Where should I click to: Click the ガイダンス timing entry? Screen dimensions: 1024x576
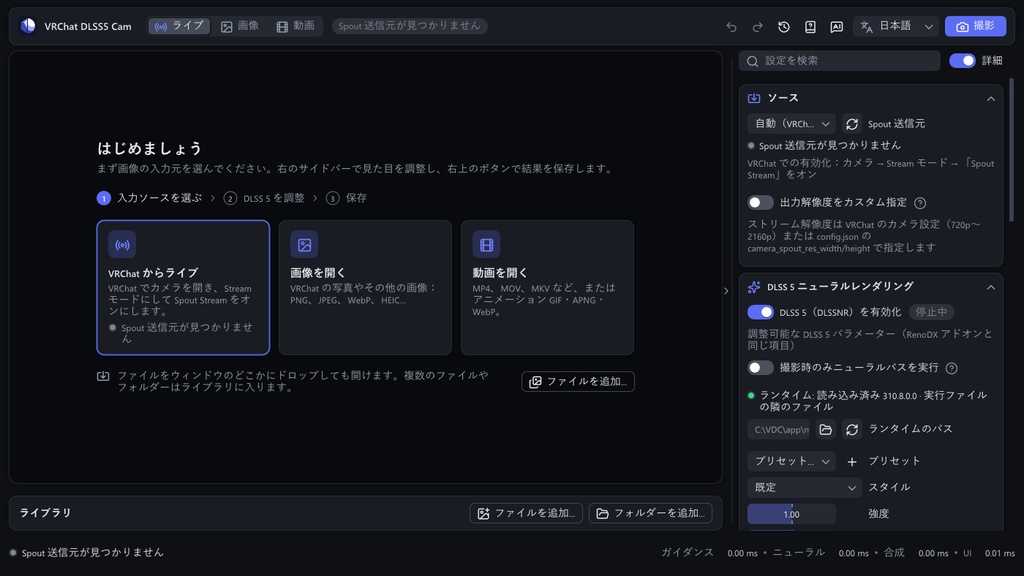pos(709,552)
